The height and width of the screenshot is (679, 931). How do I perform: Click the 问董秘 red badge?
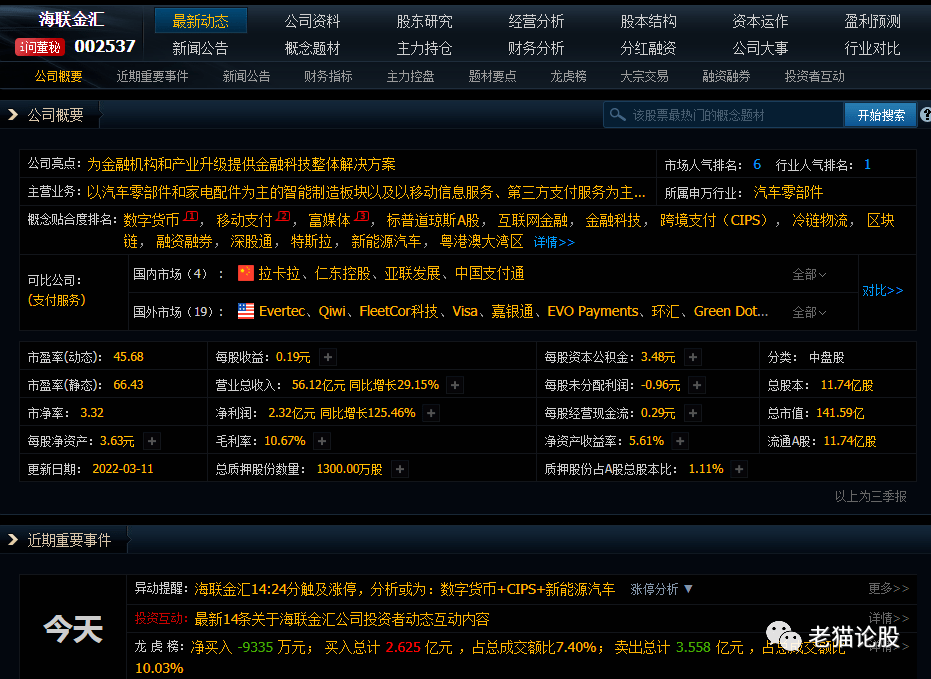pyautogui.click(x=40, y=47)
